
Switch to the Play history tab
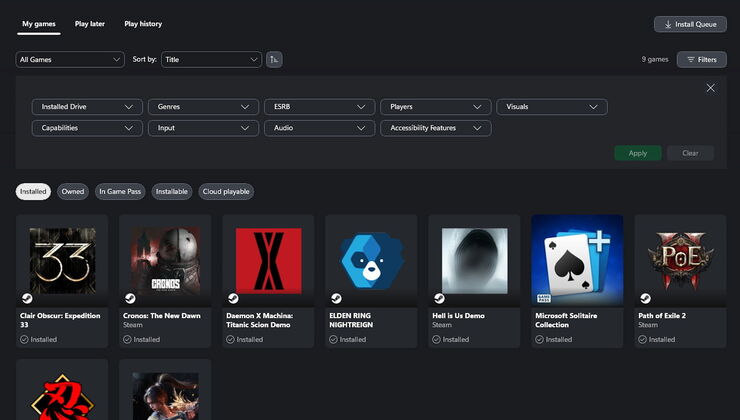(x=143, y=24)
